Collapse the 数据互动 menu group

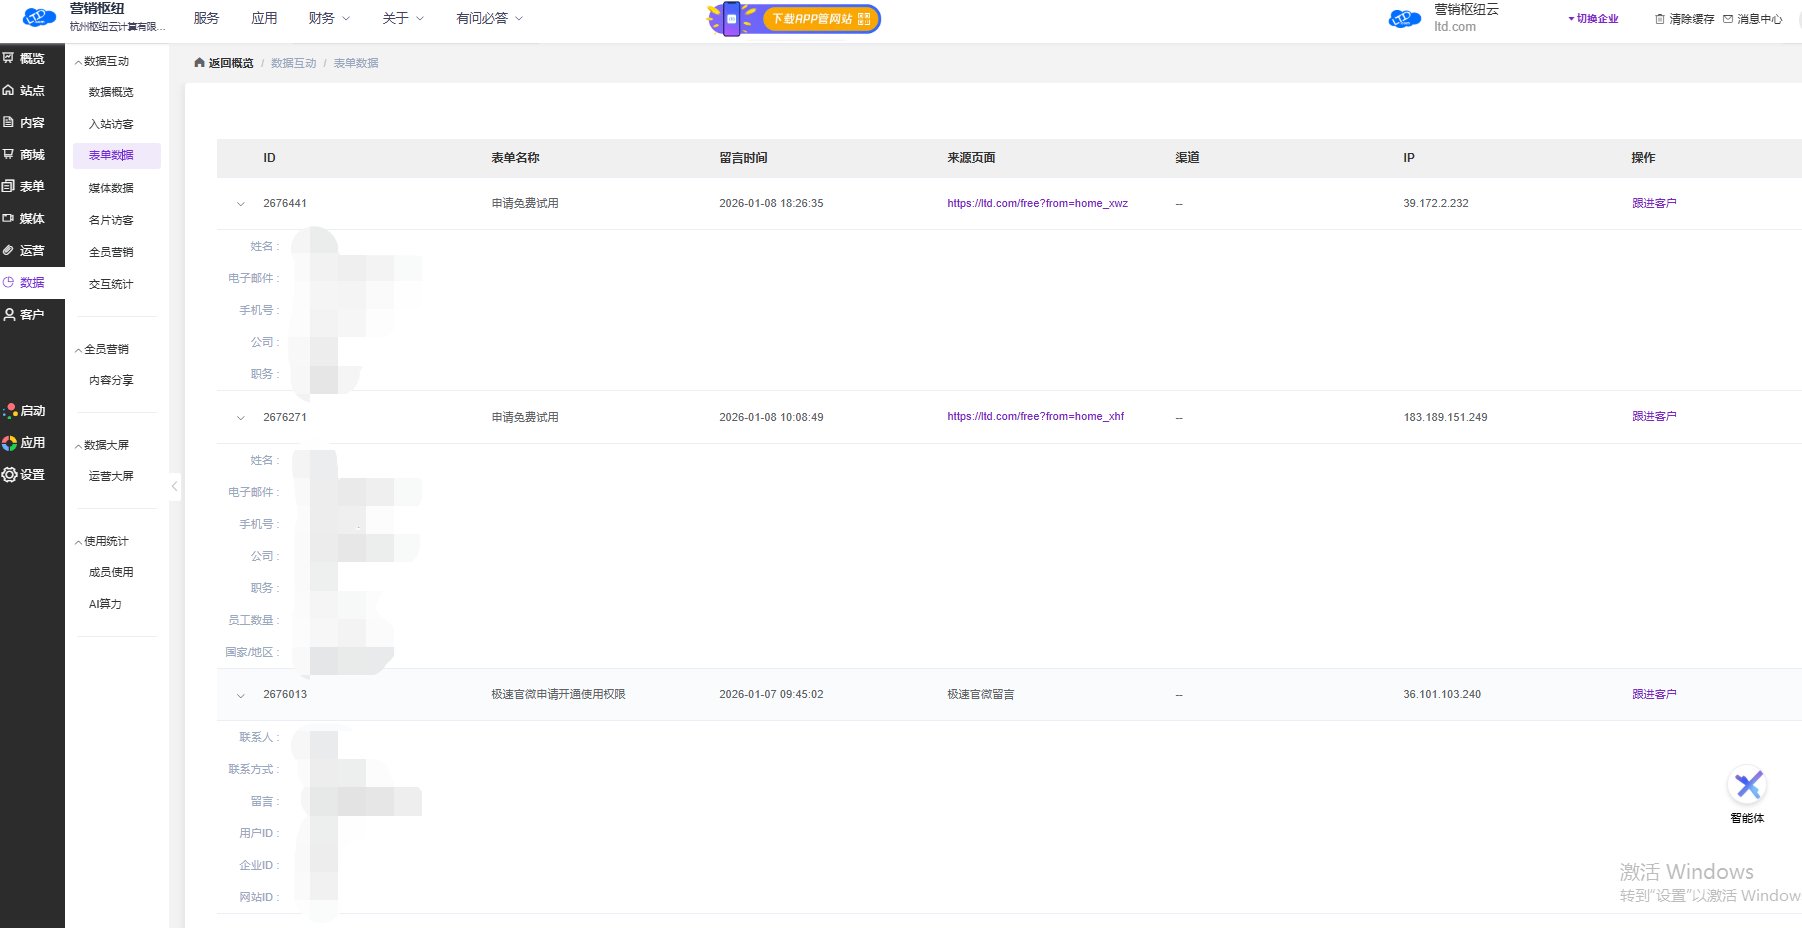[x=102, y=62]
